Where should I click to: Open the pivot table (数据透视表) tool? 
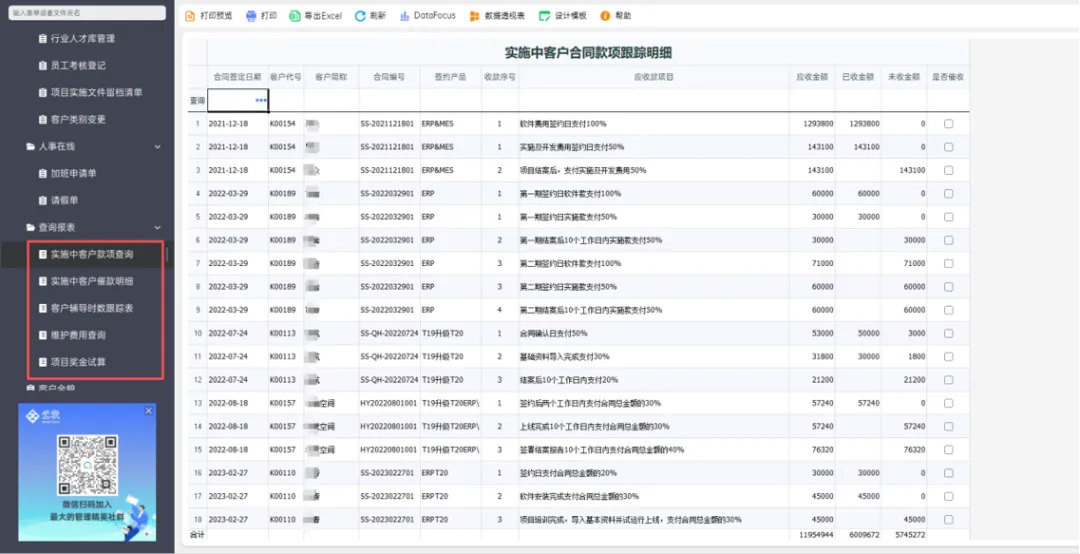[x=497, y=16]
